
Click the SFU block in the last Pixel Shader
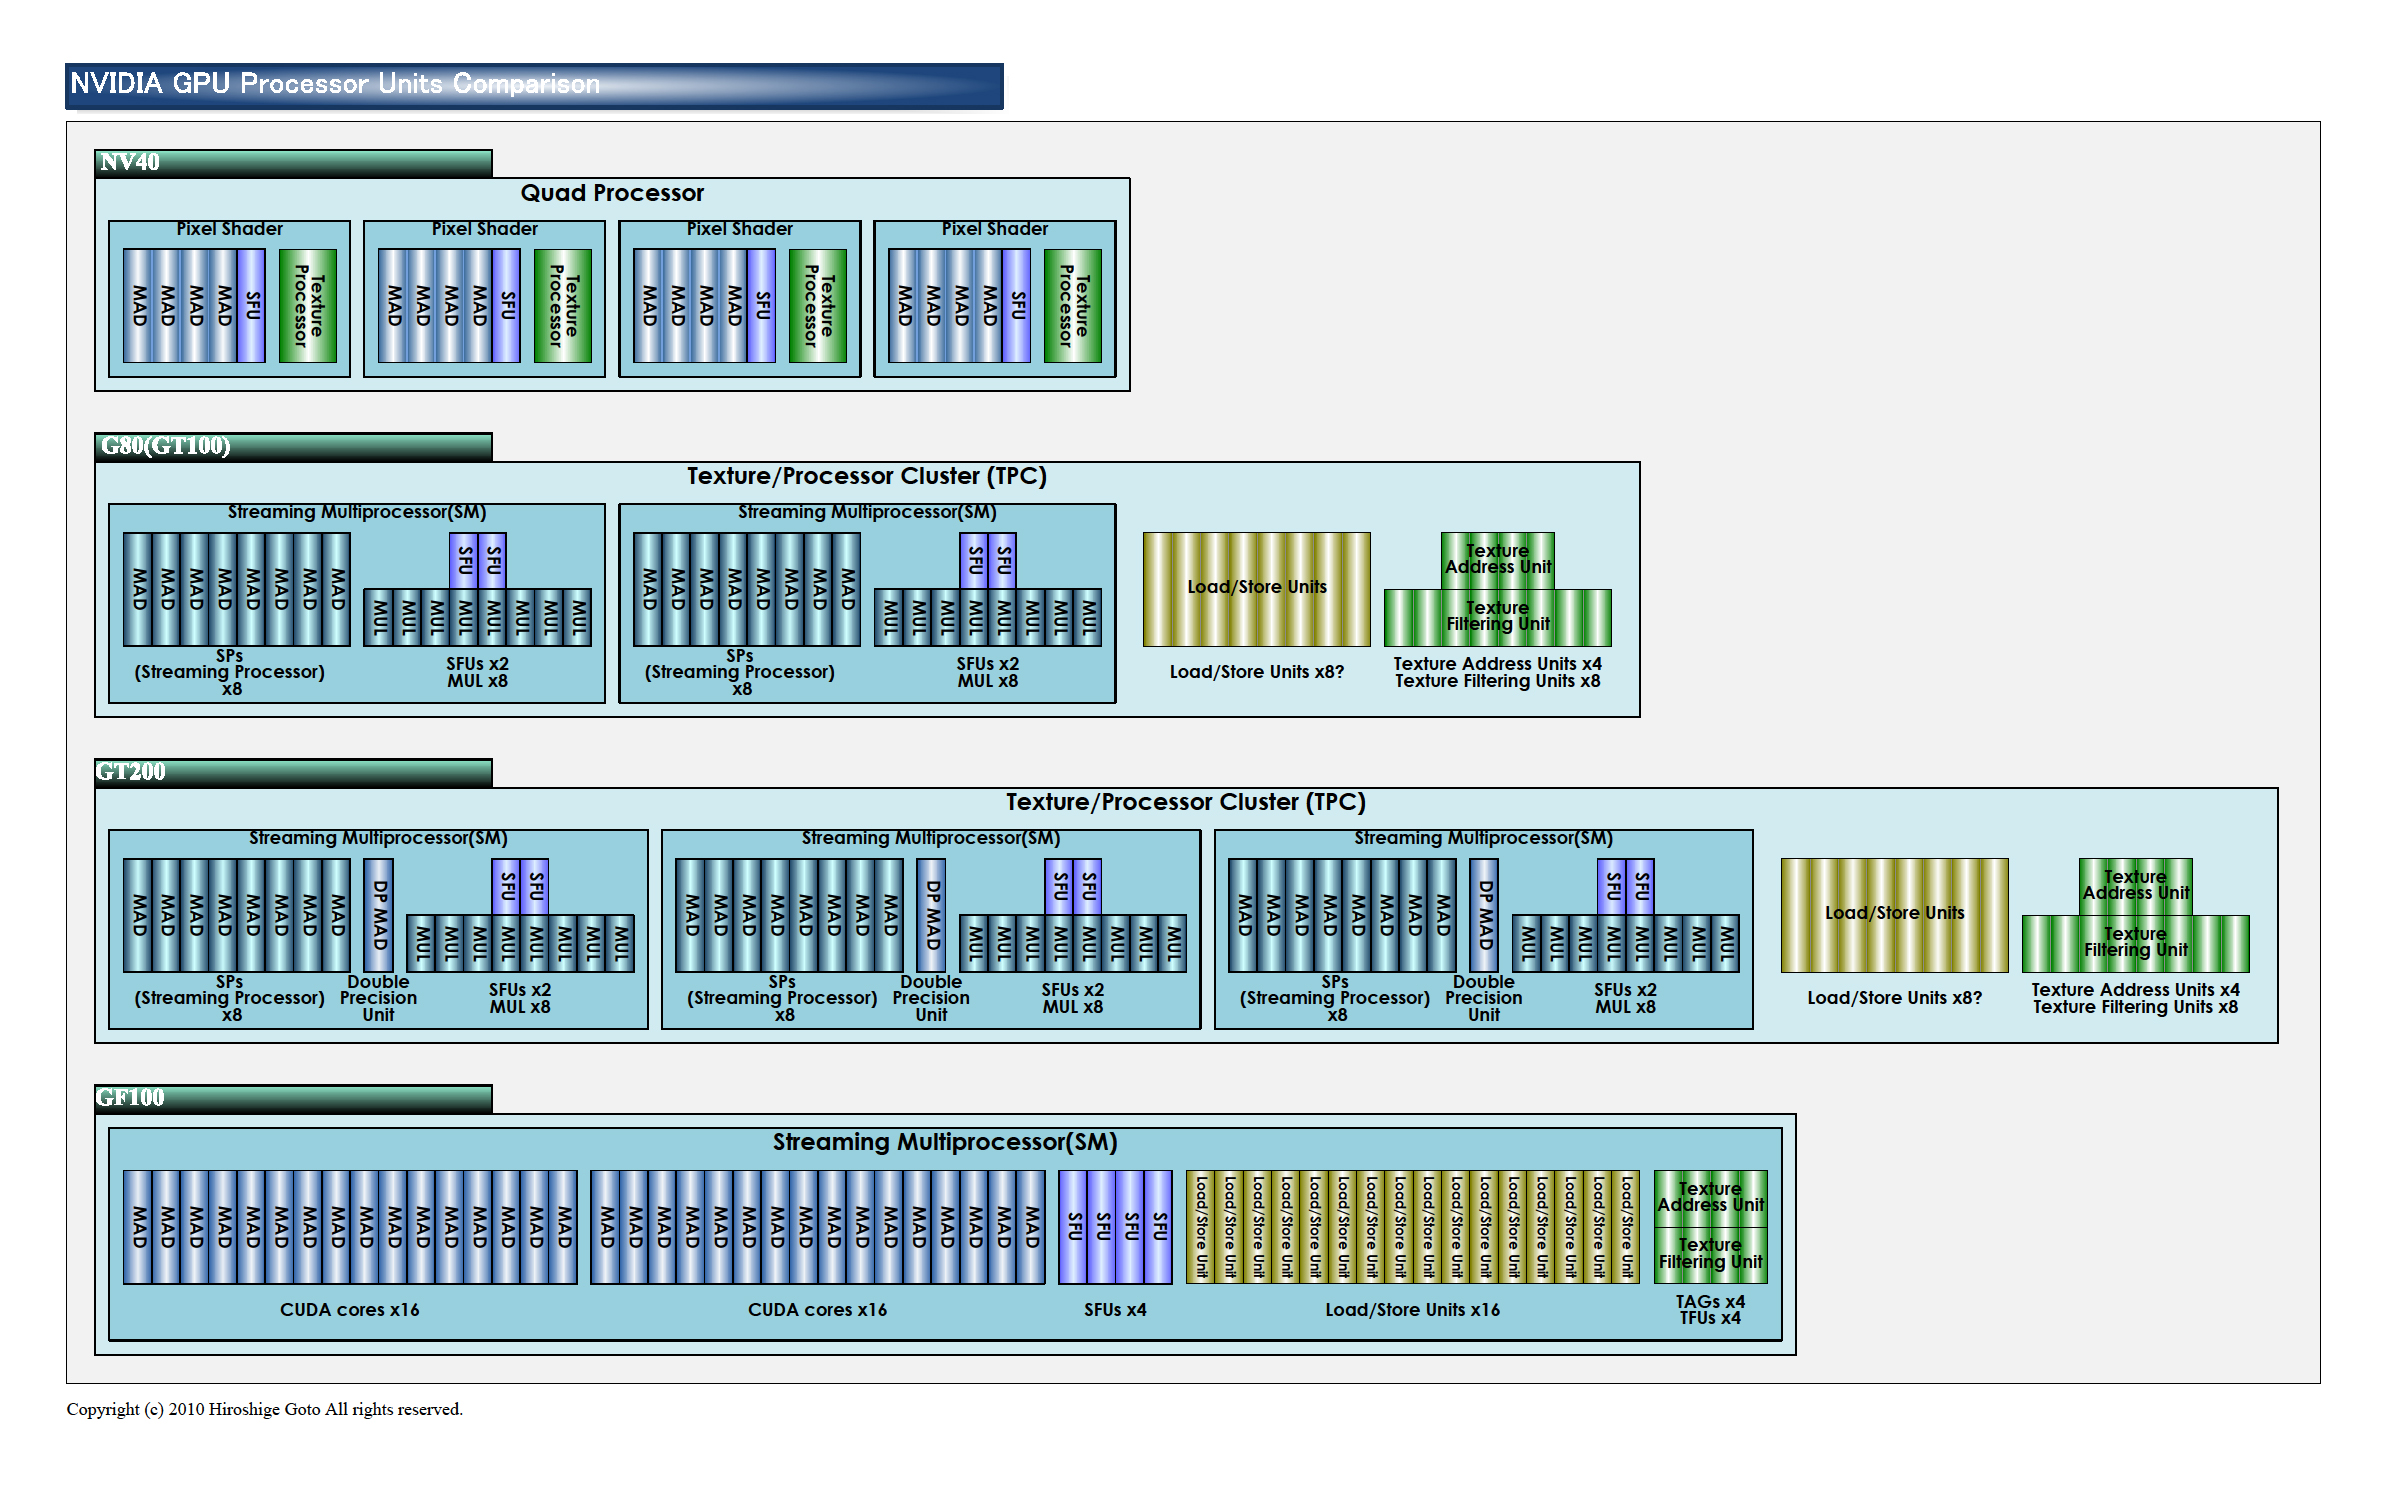1016,306
